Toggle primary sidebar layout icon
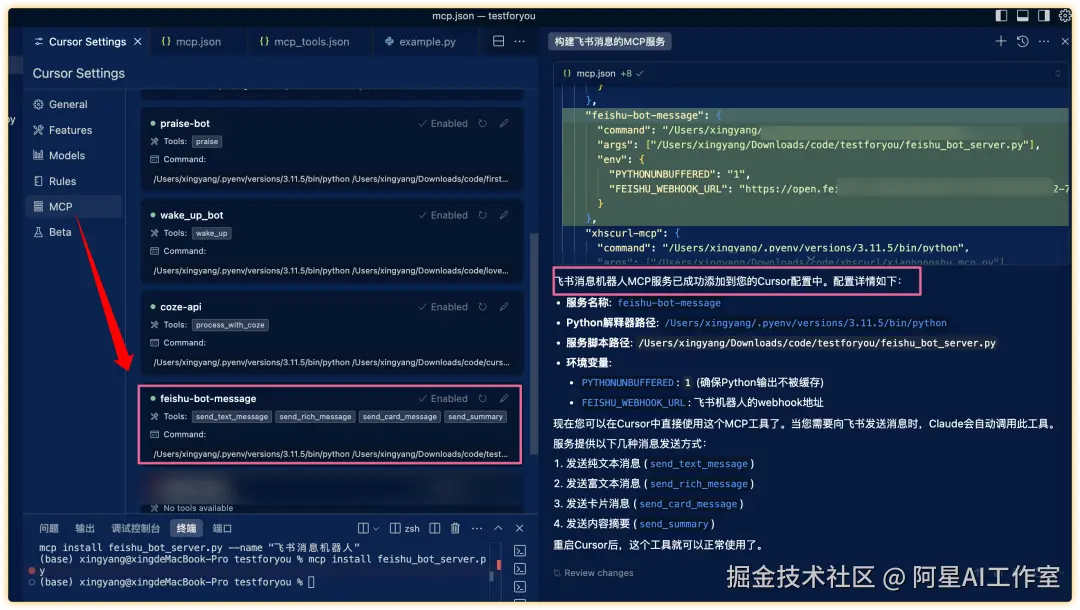The width and height of the screenshot is (1080, 610). pyautogui.click(x=1001, y=15)
